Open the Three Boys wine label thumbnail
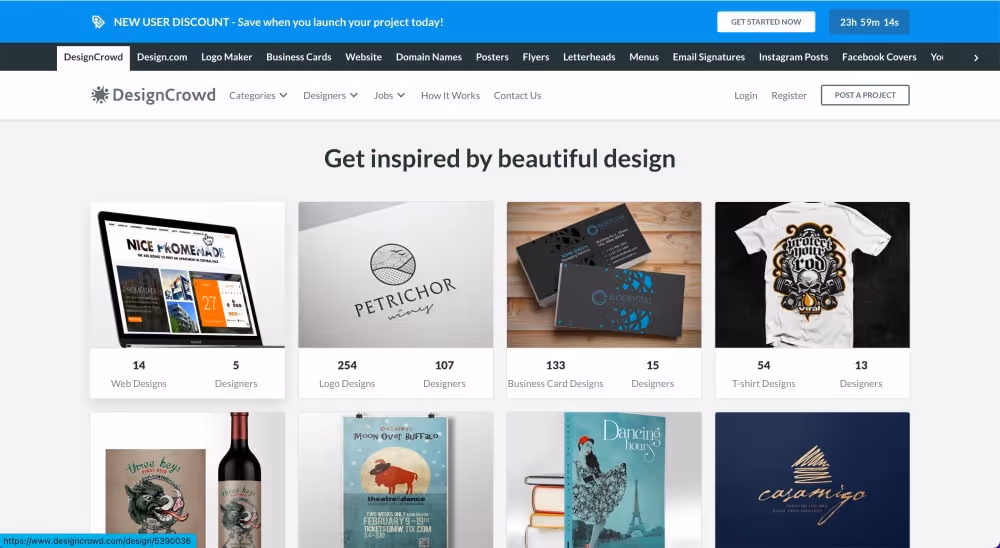Screen dimensions: 1000x548 tap(188, 480)
